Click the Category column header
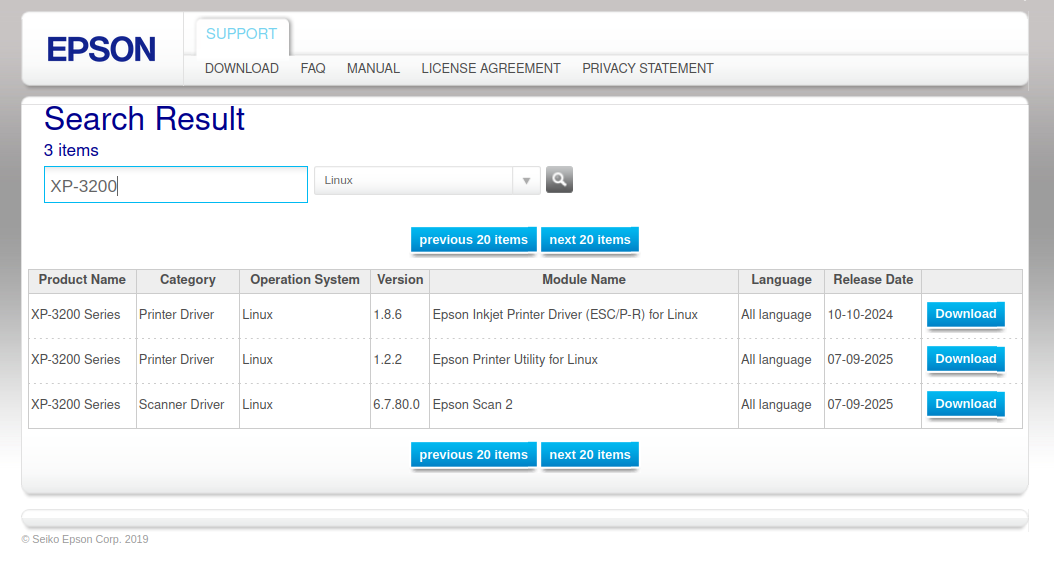 [188, 279]
